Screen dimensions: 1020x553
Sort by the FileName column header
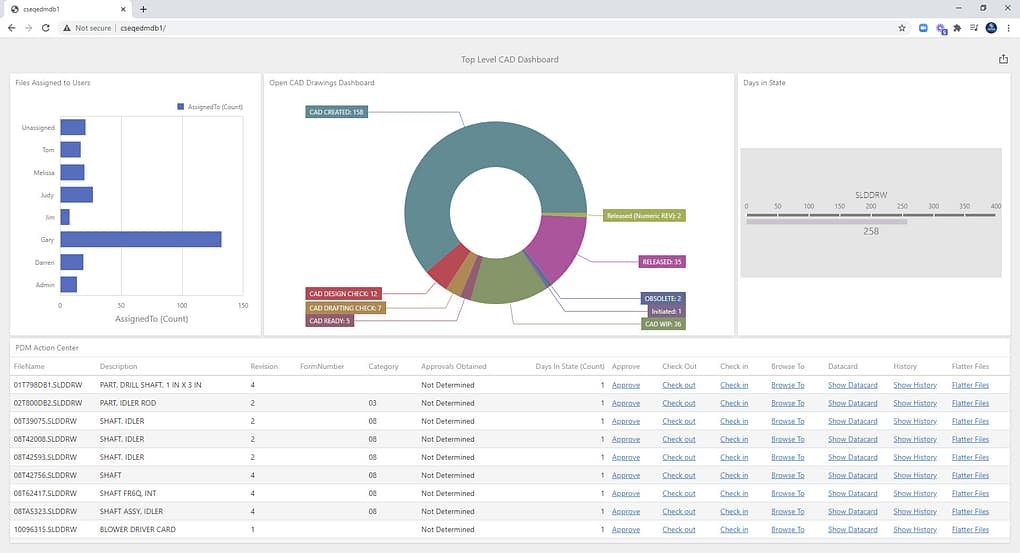coord(29,366)
